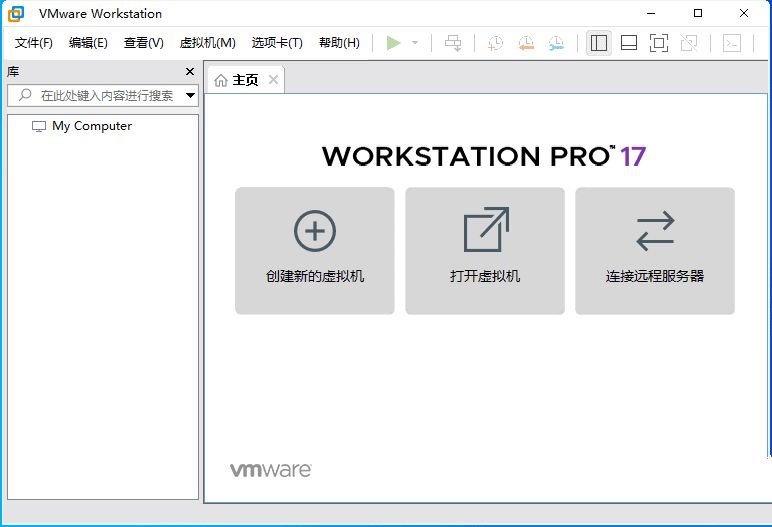This screenshot has width=772, height=527.
Task: Click the library search input field
Action: [x=105, y=96]
